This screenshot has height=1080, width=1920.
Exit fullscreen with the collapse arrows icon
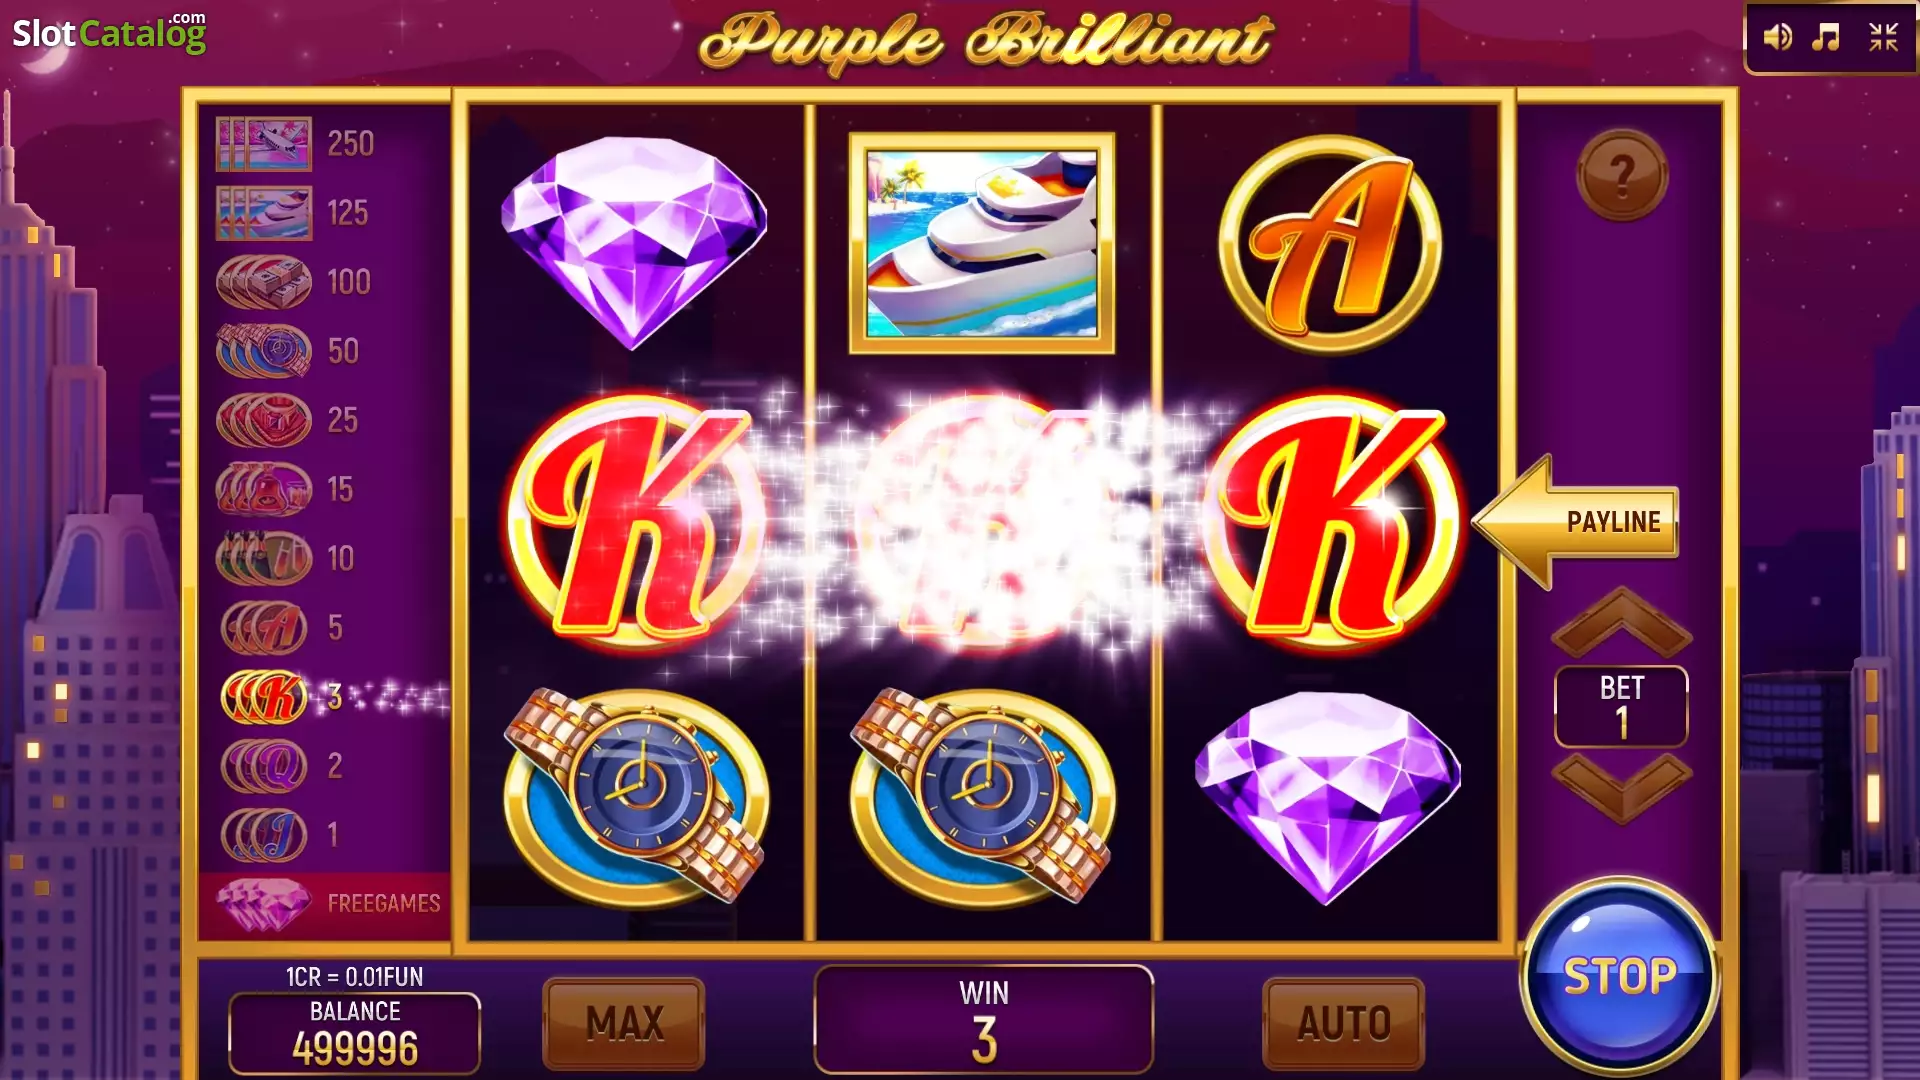click(1884, 38)
